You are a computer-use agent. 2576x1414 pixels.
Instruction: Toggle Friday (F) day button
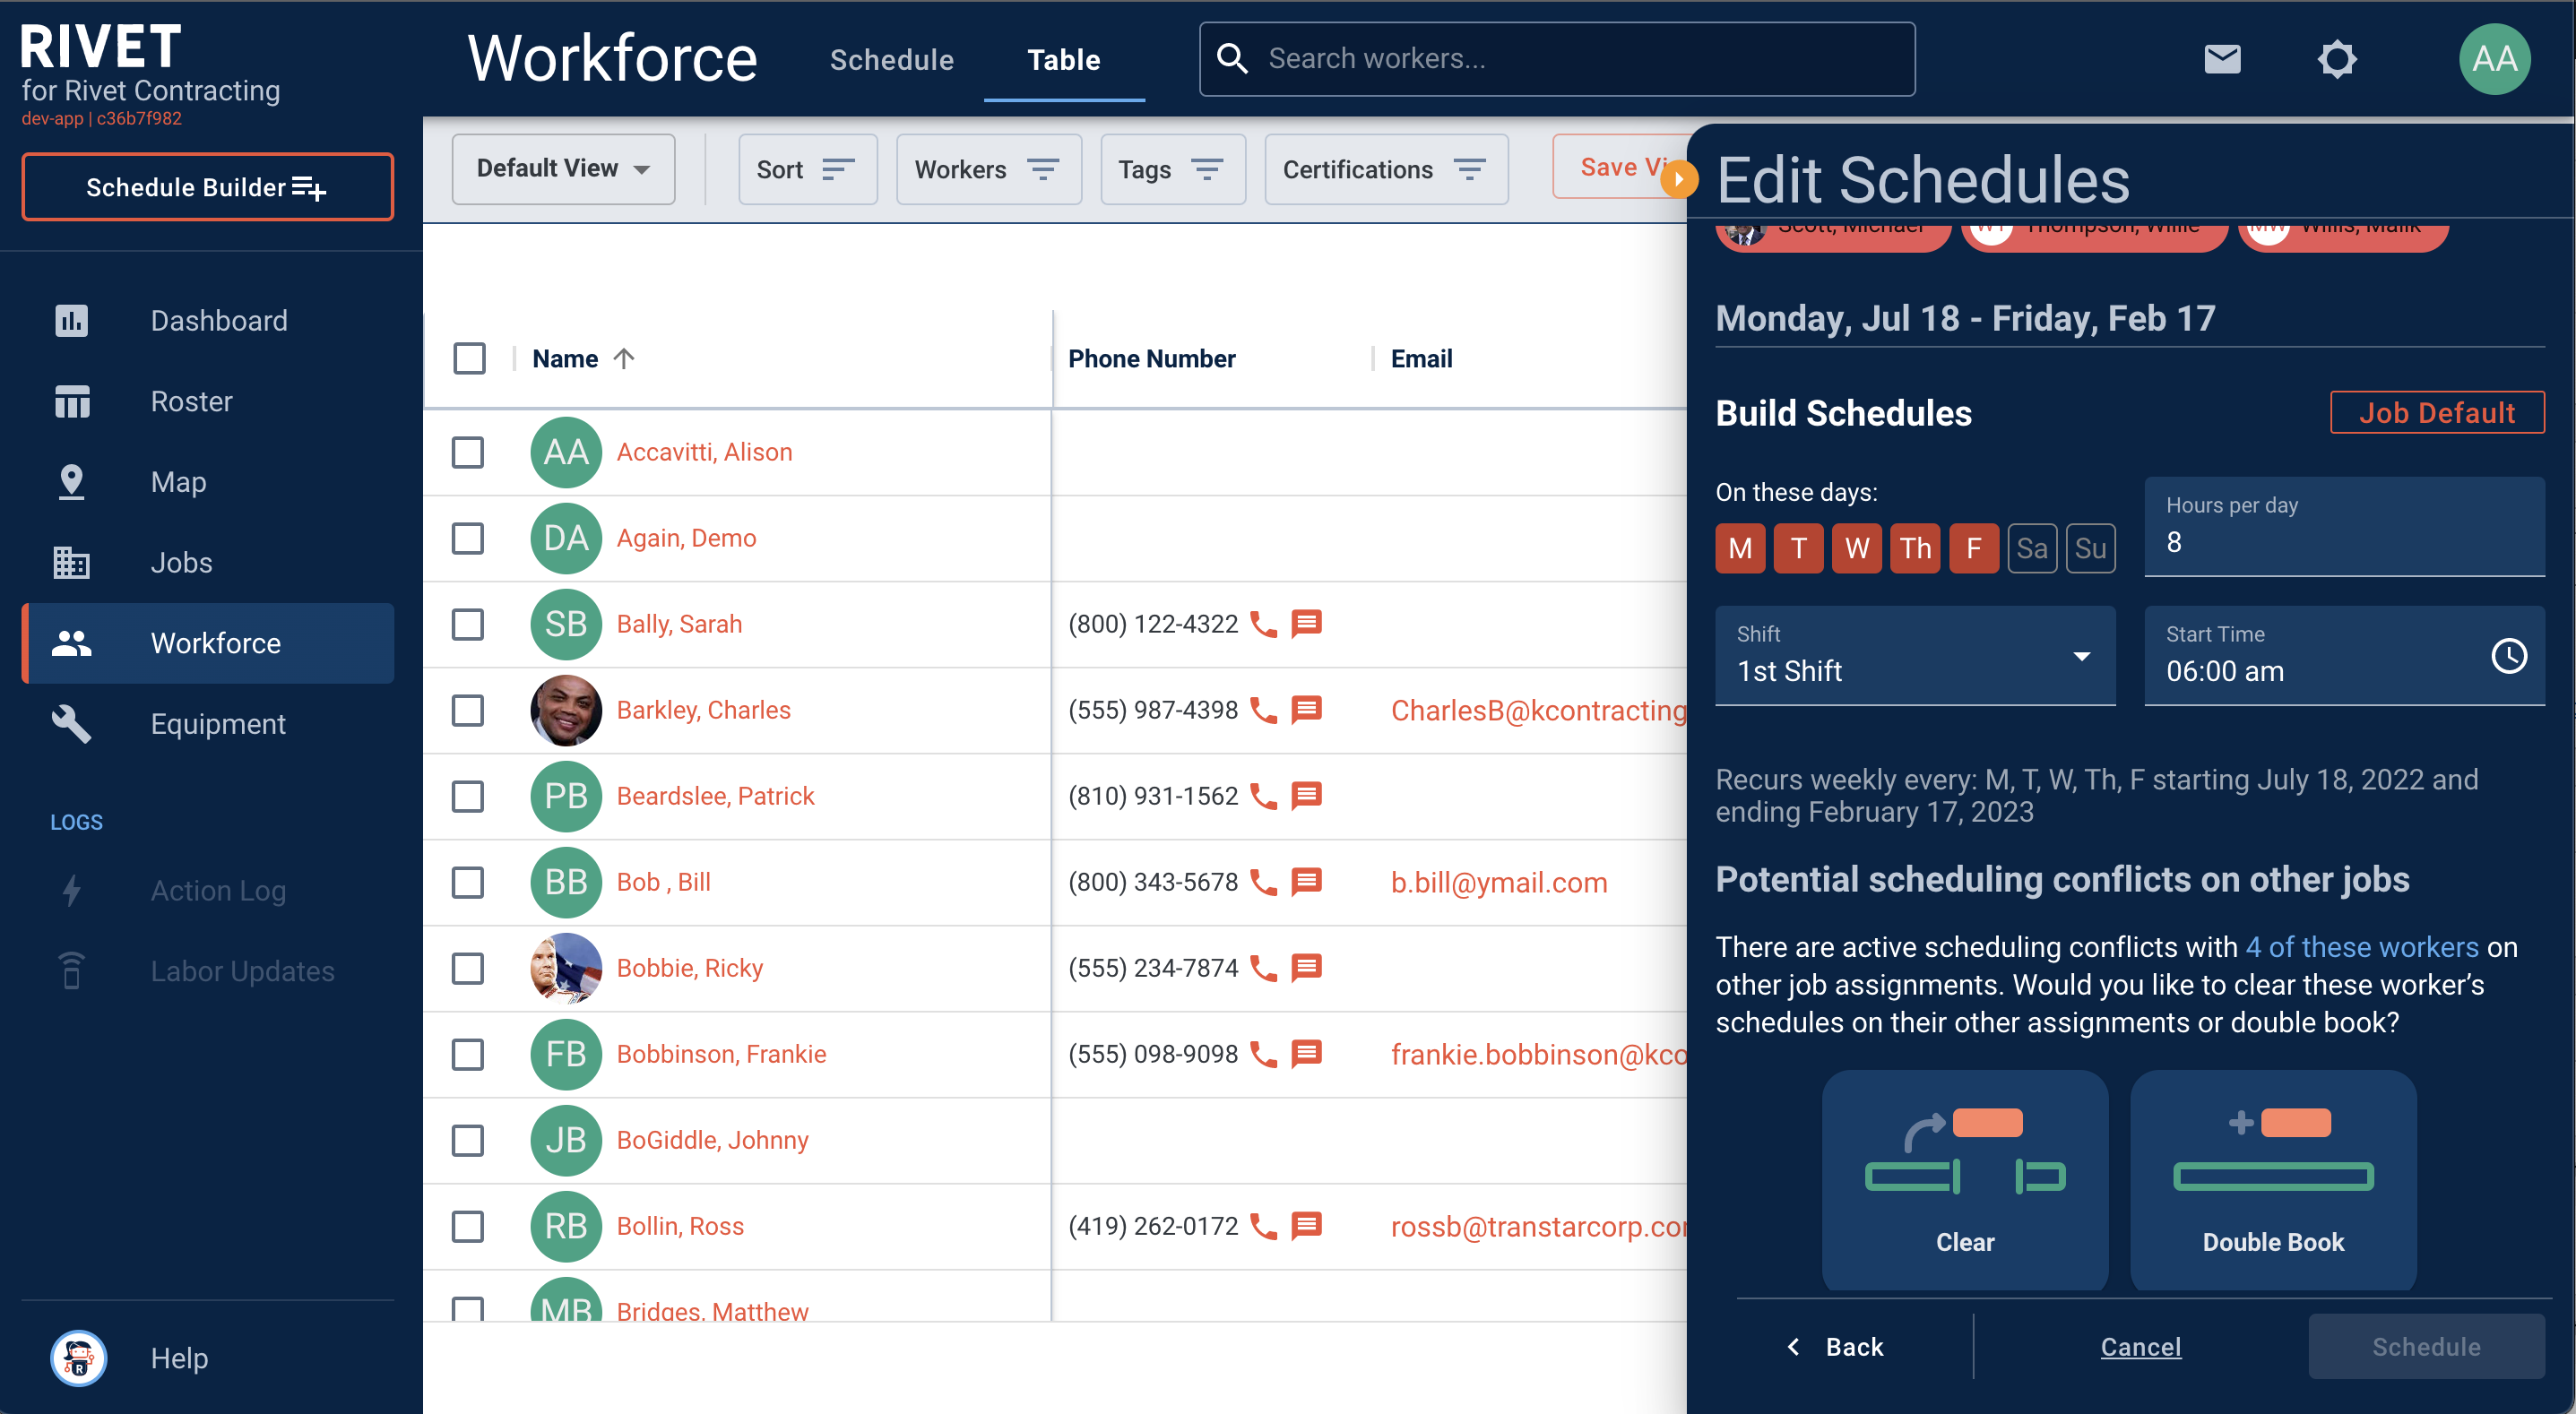click(x=1974, y=548)
